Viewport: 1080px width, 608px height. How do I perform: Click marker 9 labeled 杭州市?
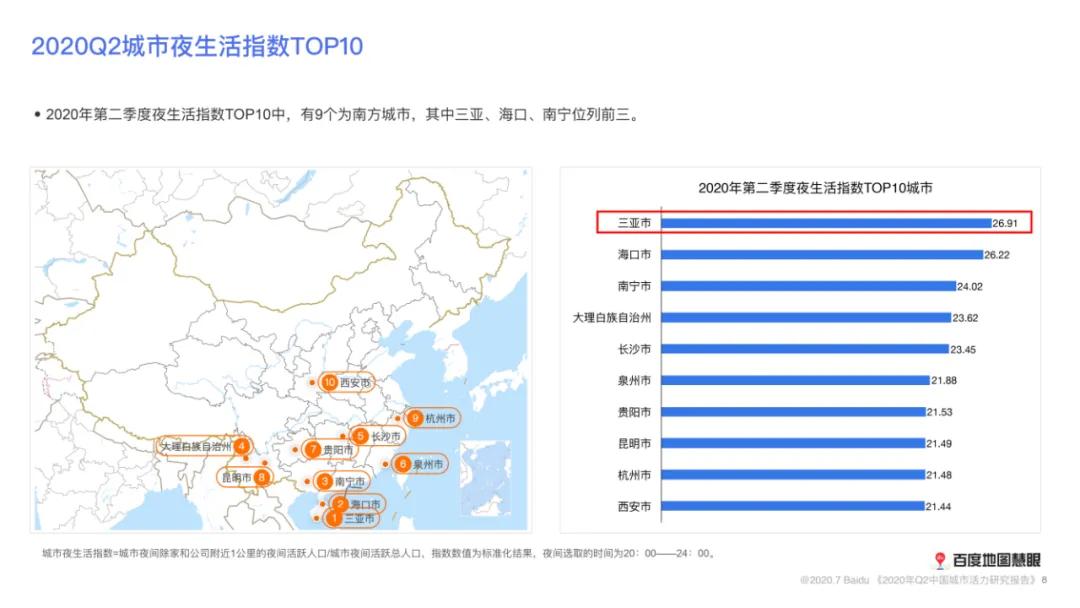415,418
